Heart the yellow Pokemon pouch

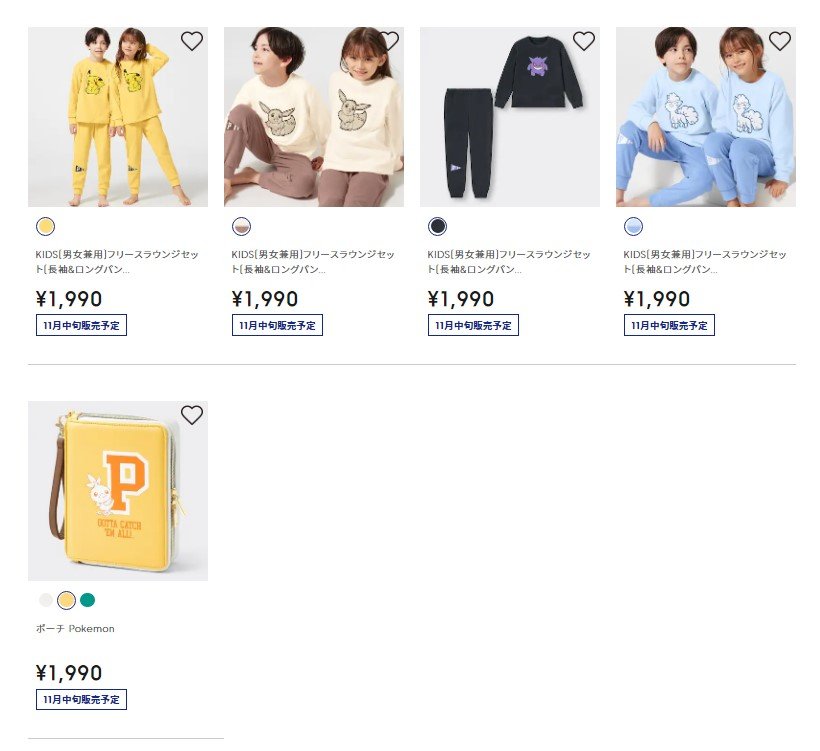pos(192,415)
